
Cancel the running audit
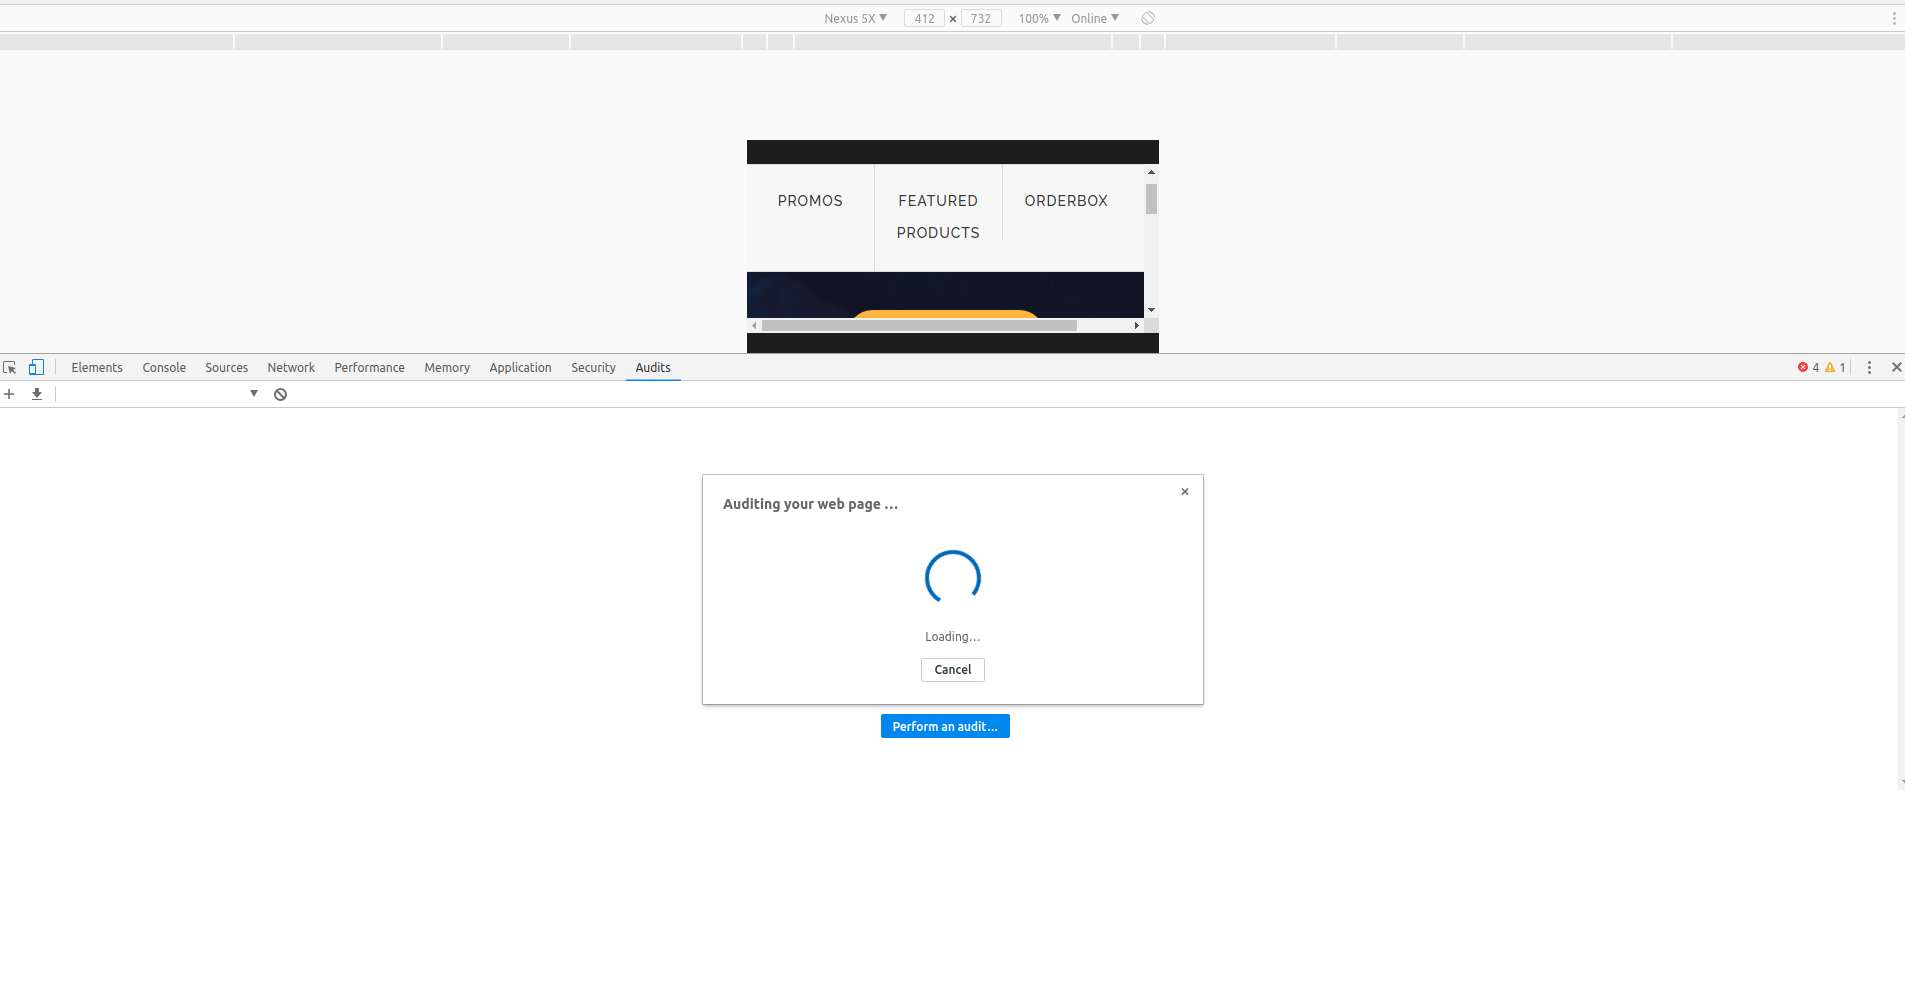[951, 669]
